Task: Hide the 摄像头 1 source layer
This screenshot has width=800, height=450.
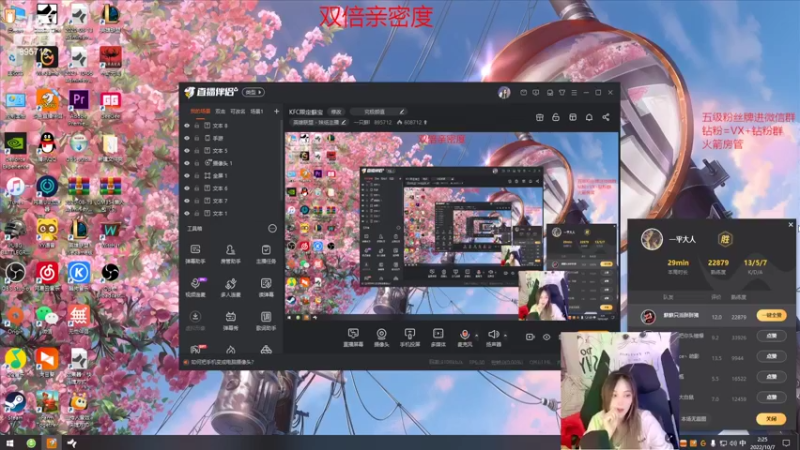Action: tap(187, 163)
